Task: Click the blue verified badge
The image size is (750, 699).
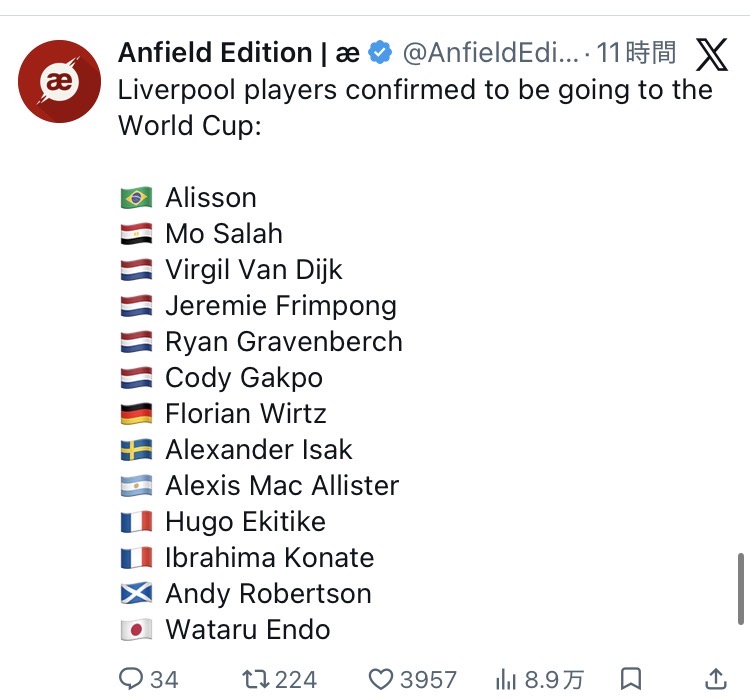Action: coord(380,52)
